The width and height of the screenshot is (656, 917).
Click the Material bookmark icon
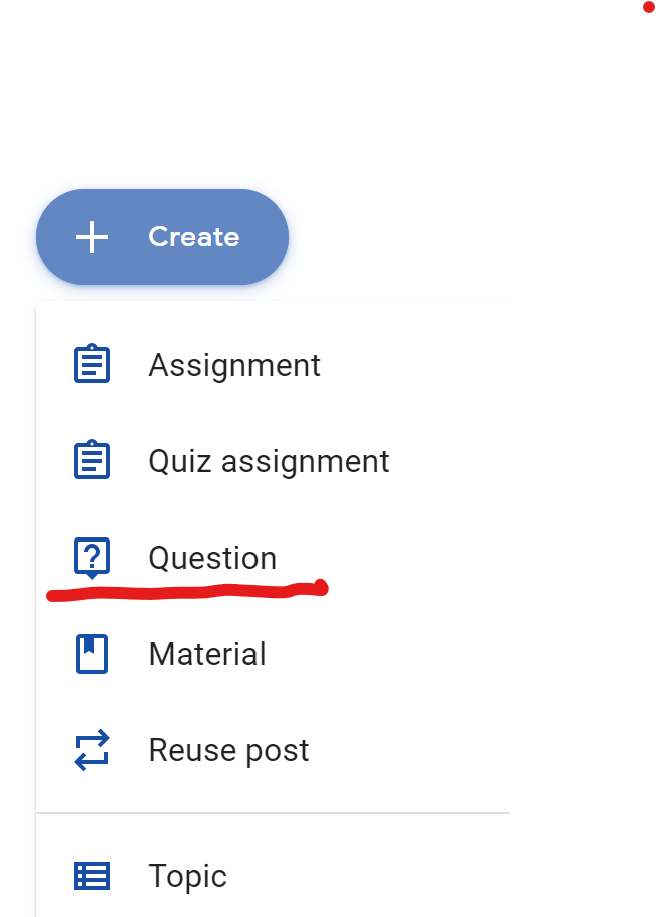click(x=92, y=654)
